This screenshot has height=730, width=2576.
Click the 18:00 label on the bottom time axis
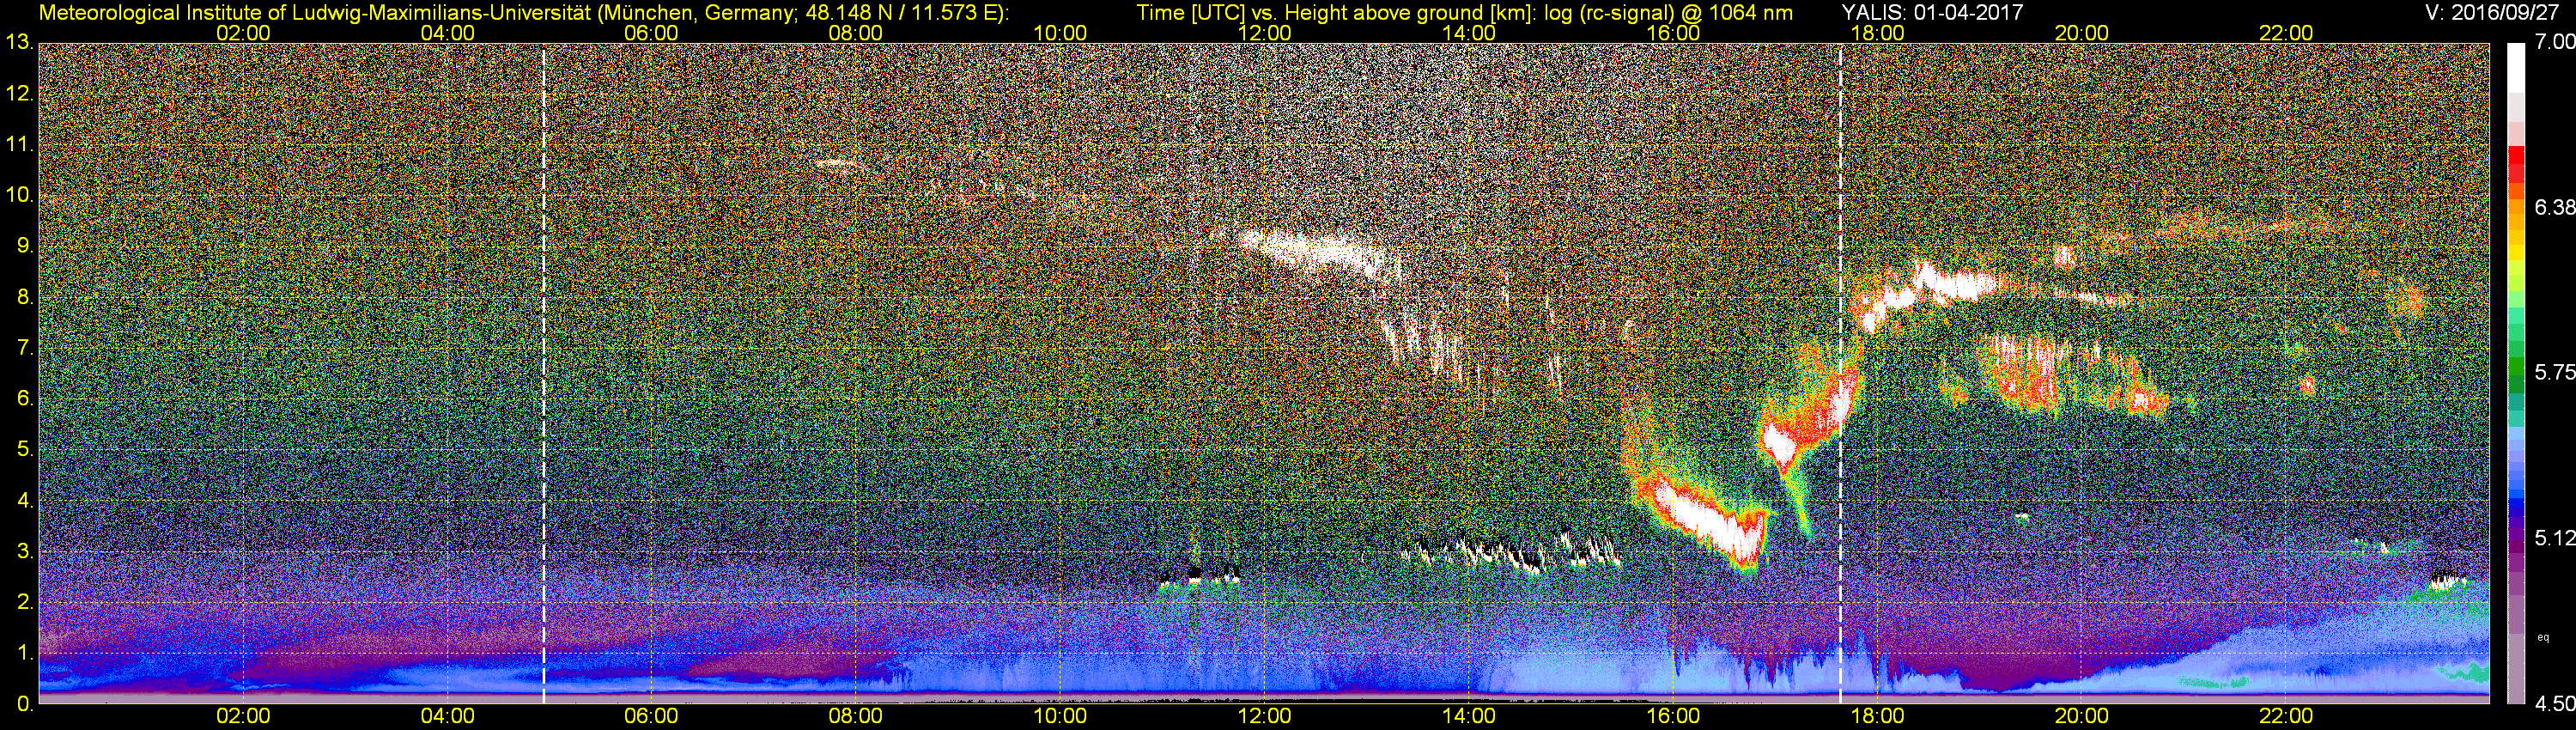tap(1877, 717)
